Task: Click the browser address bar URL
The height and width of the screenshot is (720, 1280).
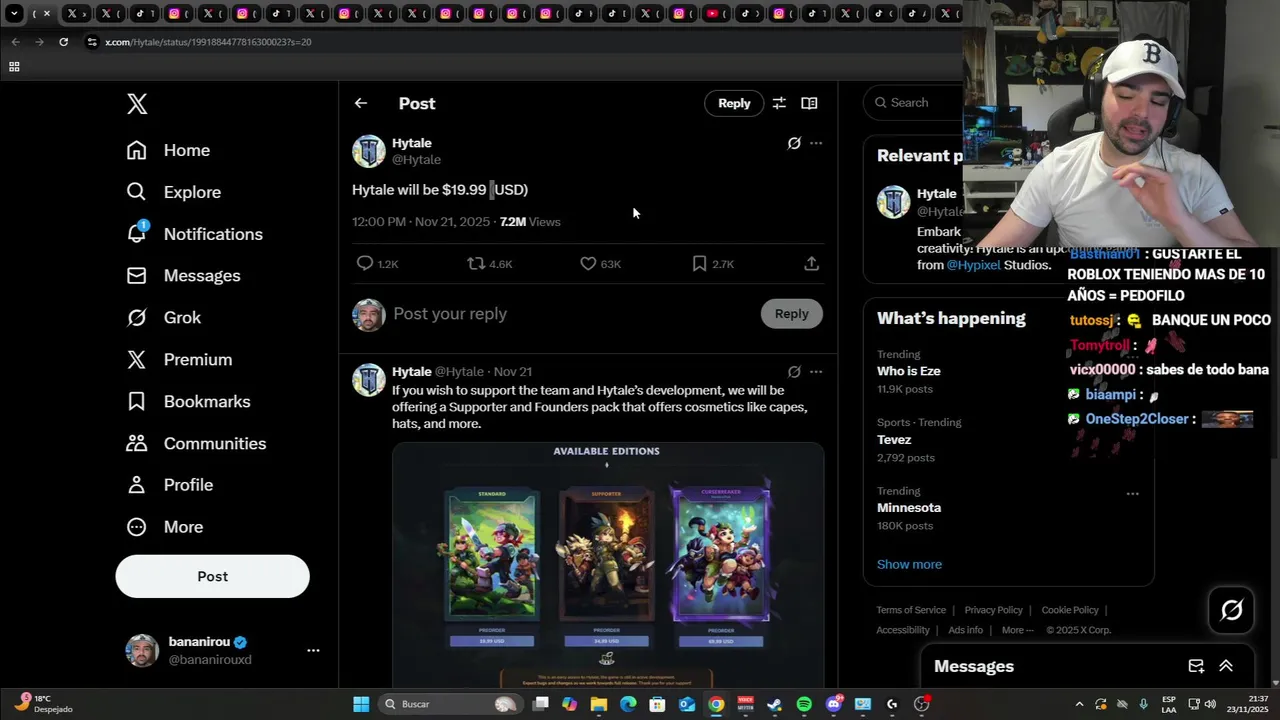Action: [208, 42]
